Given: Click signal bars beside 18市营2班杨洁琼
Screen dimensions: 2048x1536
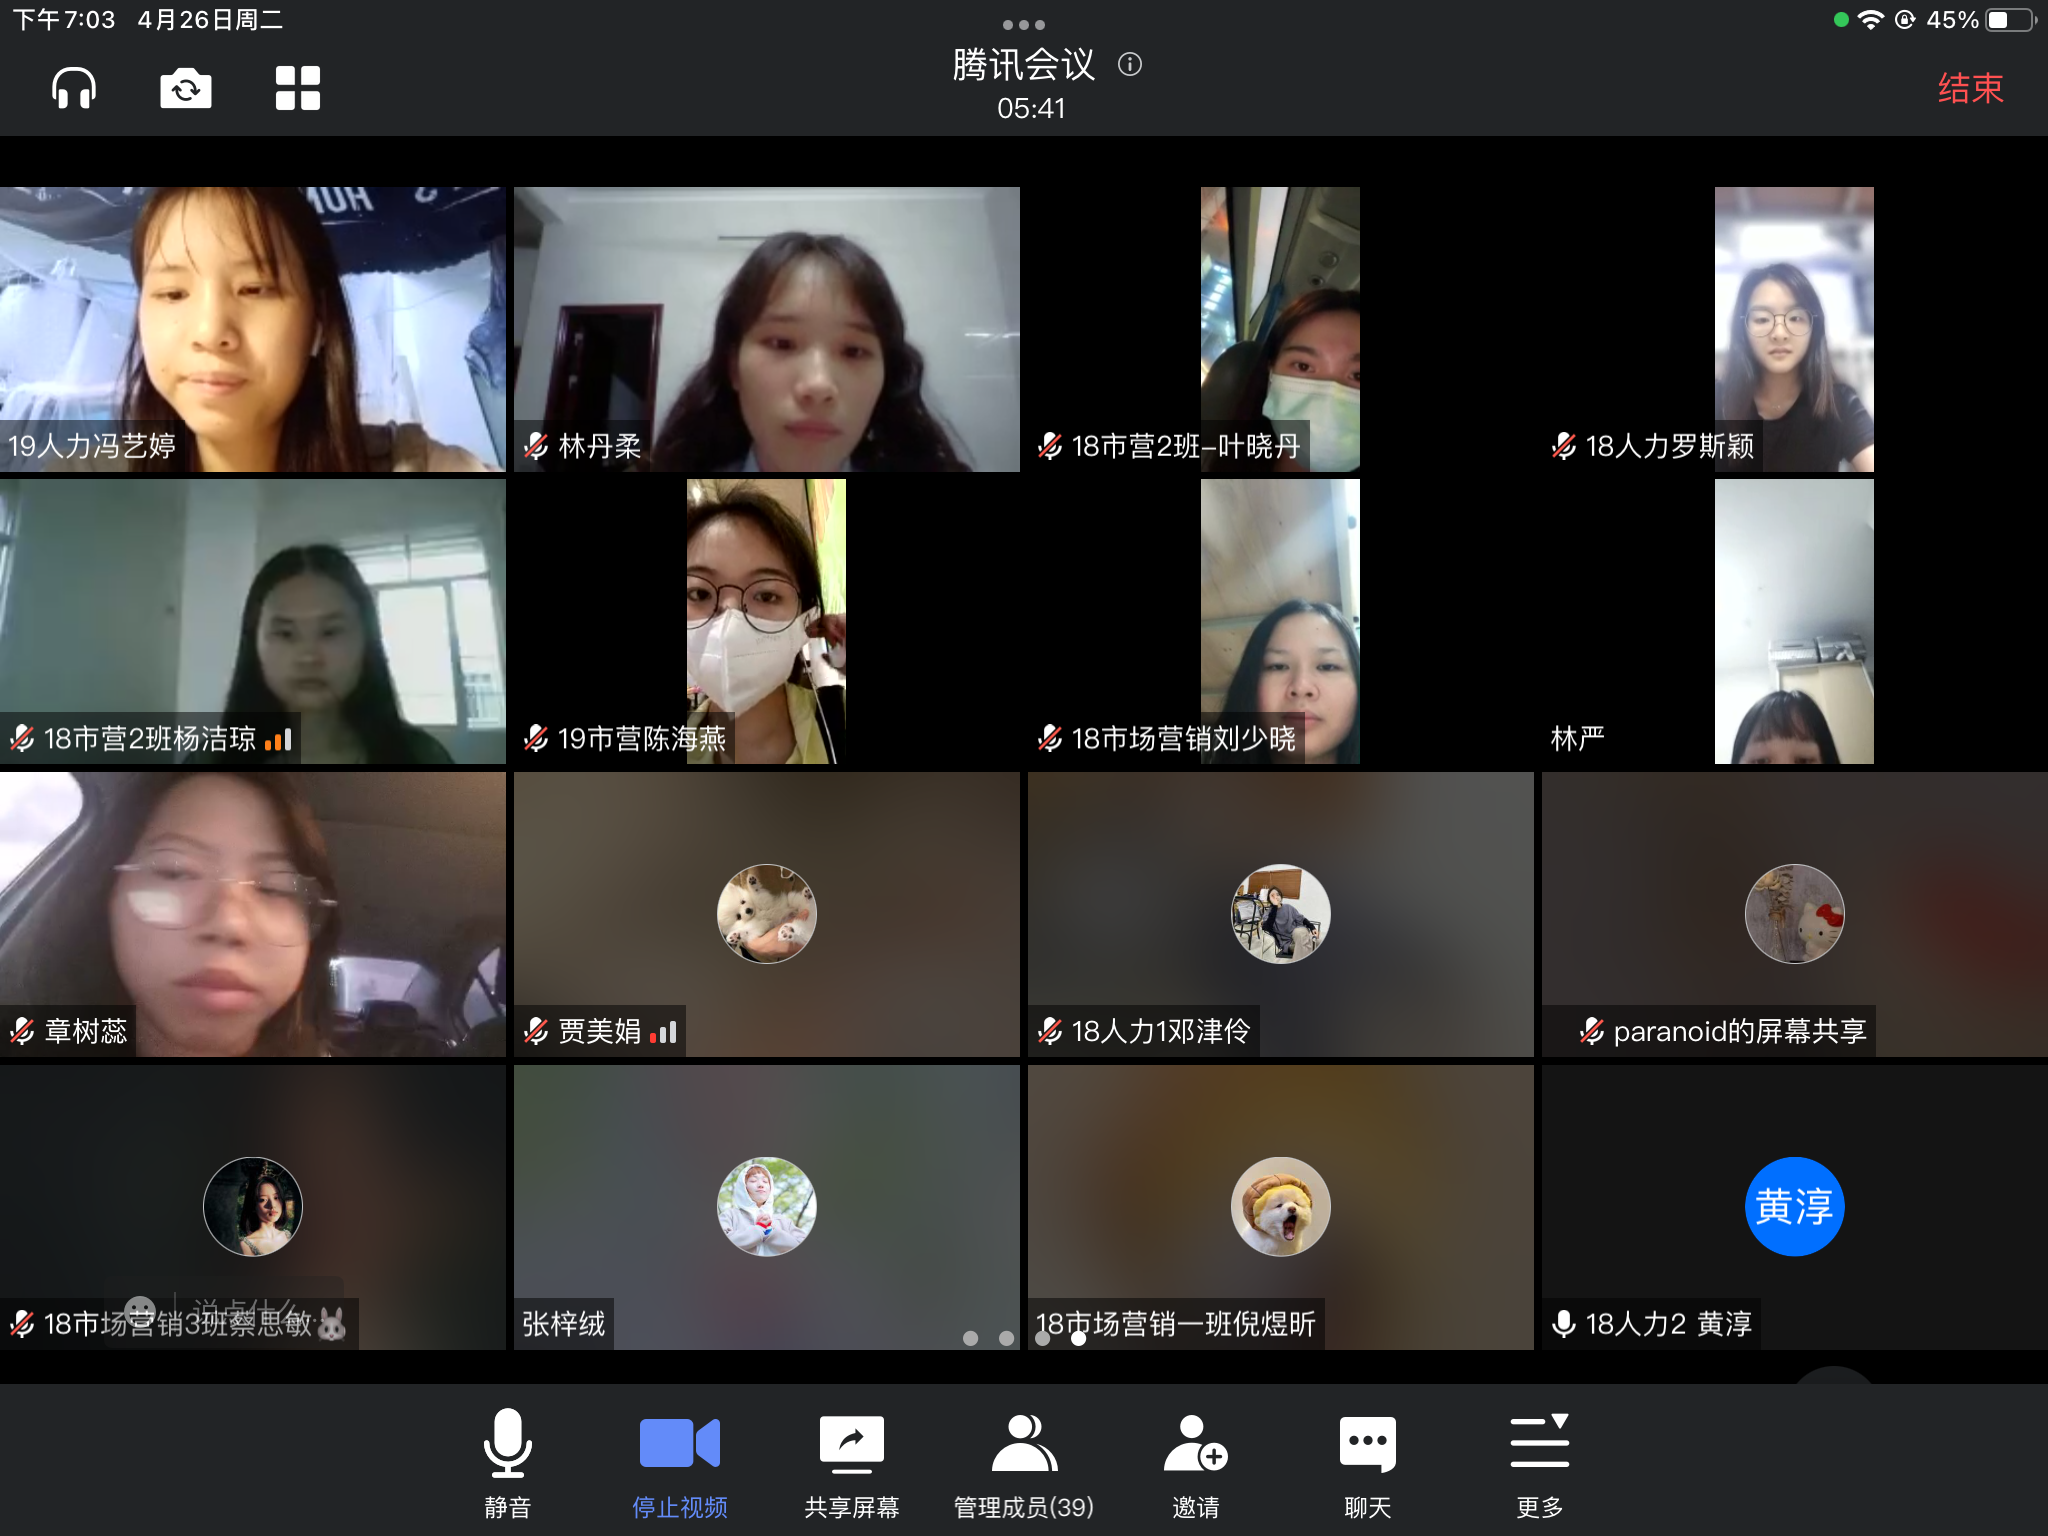Looking at the screenshot, I should (x=279, y=740).
